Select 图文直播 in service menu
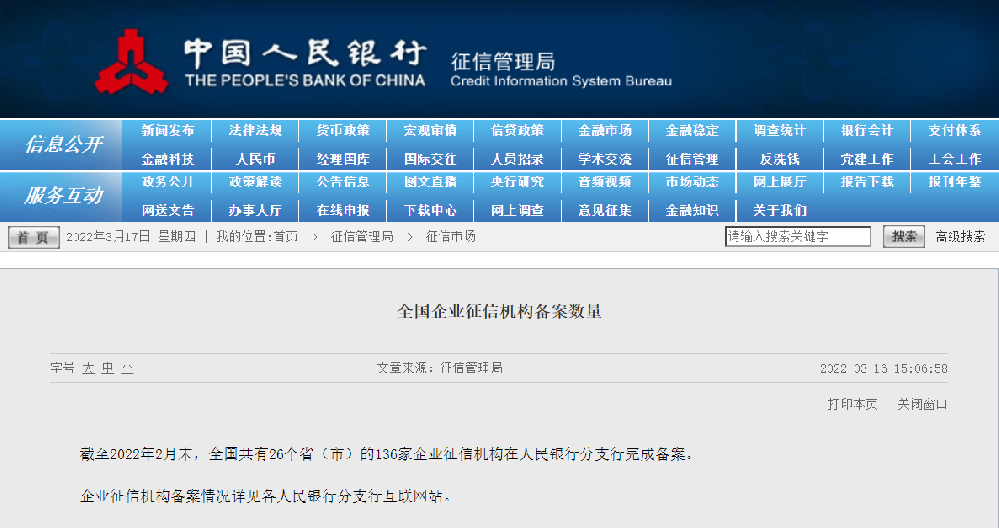 click(x=430, y=182)
